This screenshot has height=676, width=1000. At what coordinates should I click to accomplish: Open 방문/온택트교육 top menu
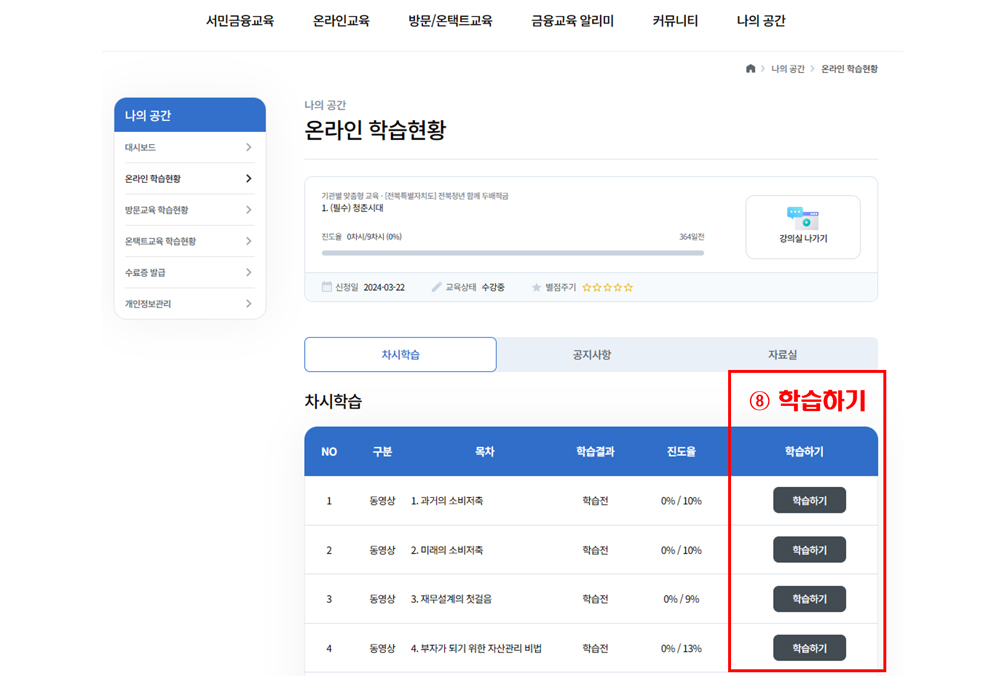[x=450, y=21]
